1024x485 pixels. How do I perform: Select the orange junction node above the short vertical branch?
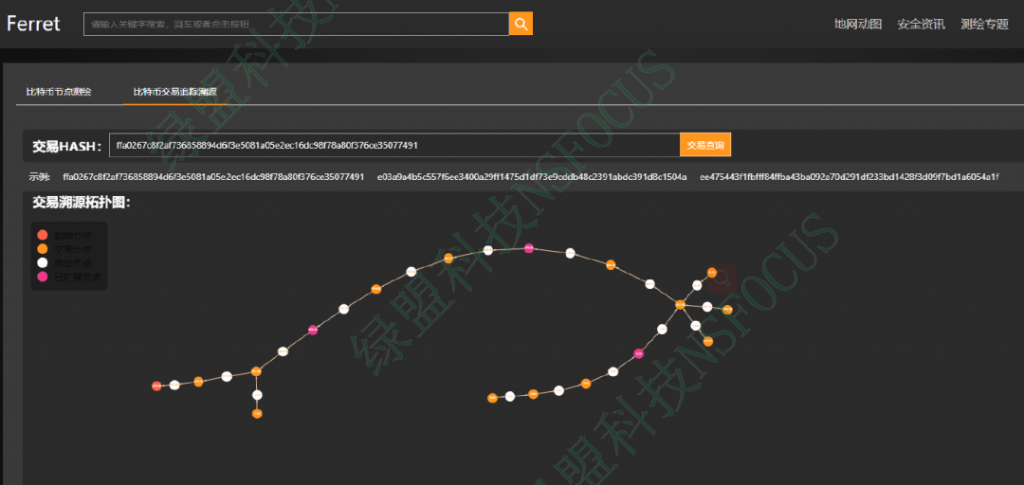point(257,371)
